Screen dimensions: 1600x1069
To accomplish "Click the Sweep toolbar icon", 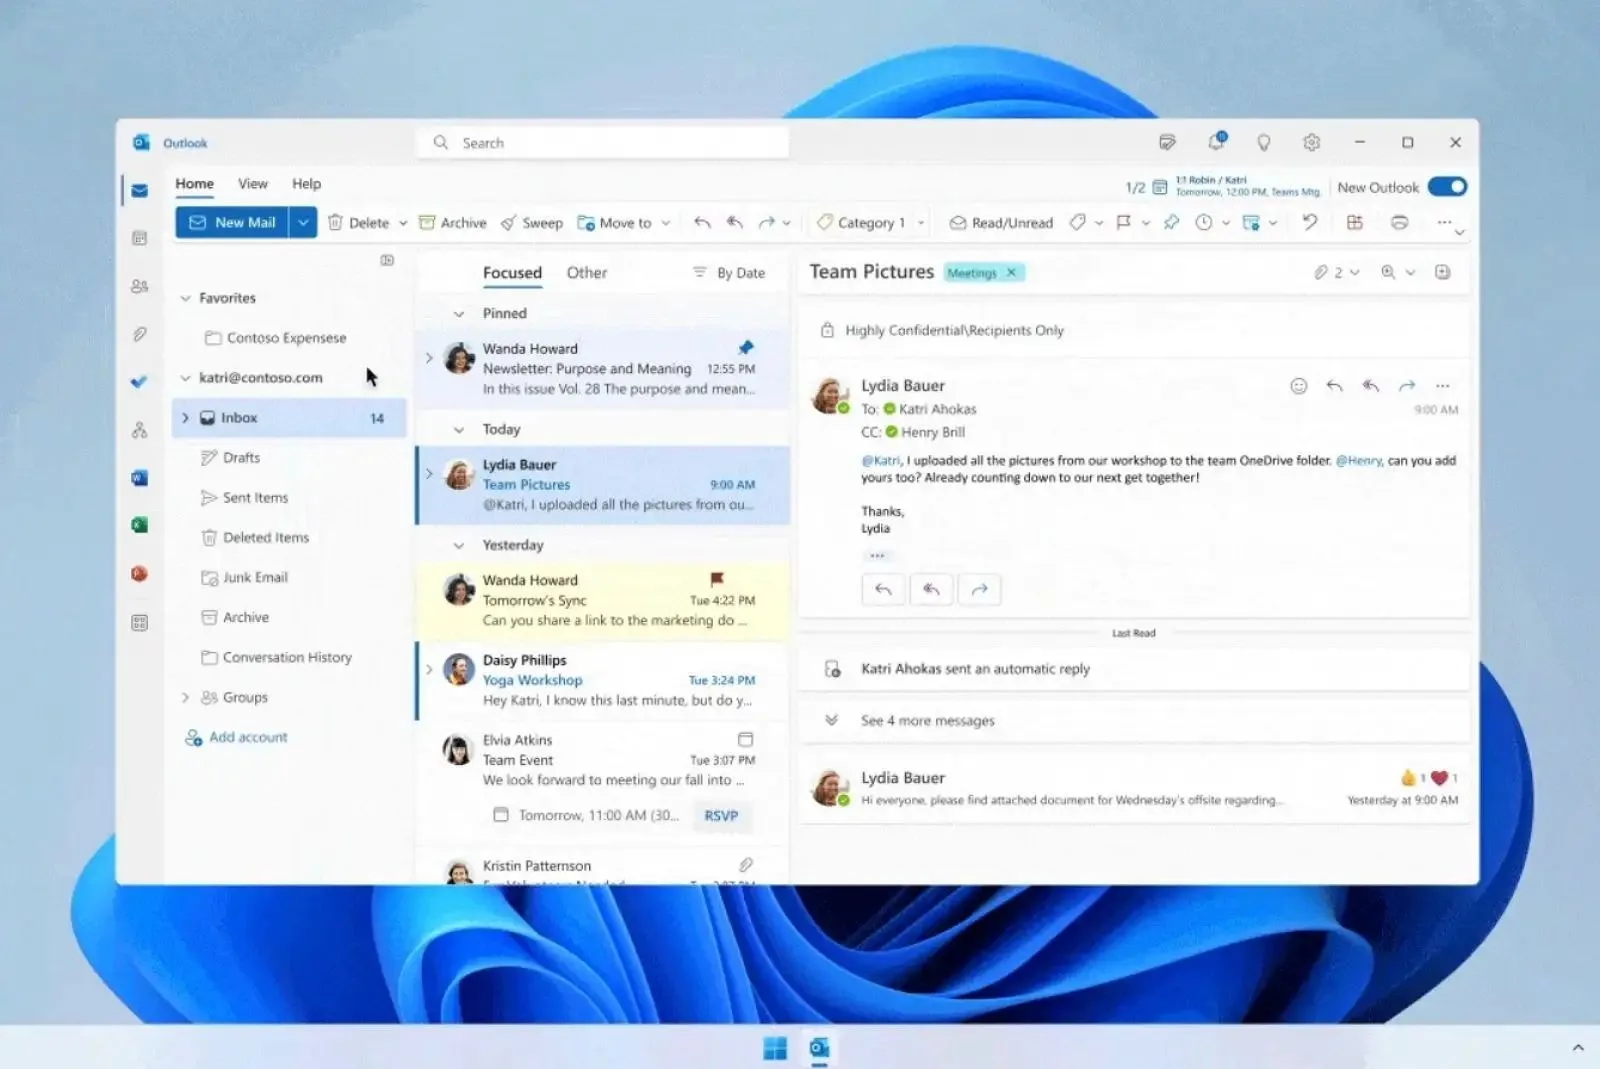I will click(x=532, y=223).
